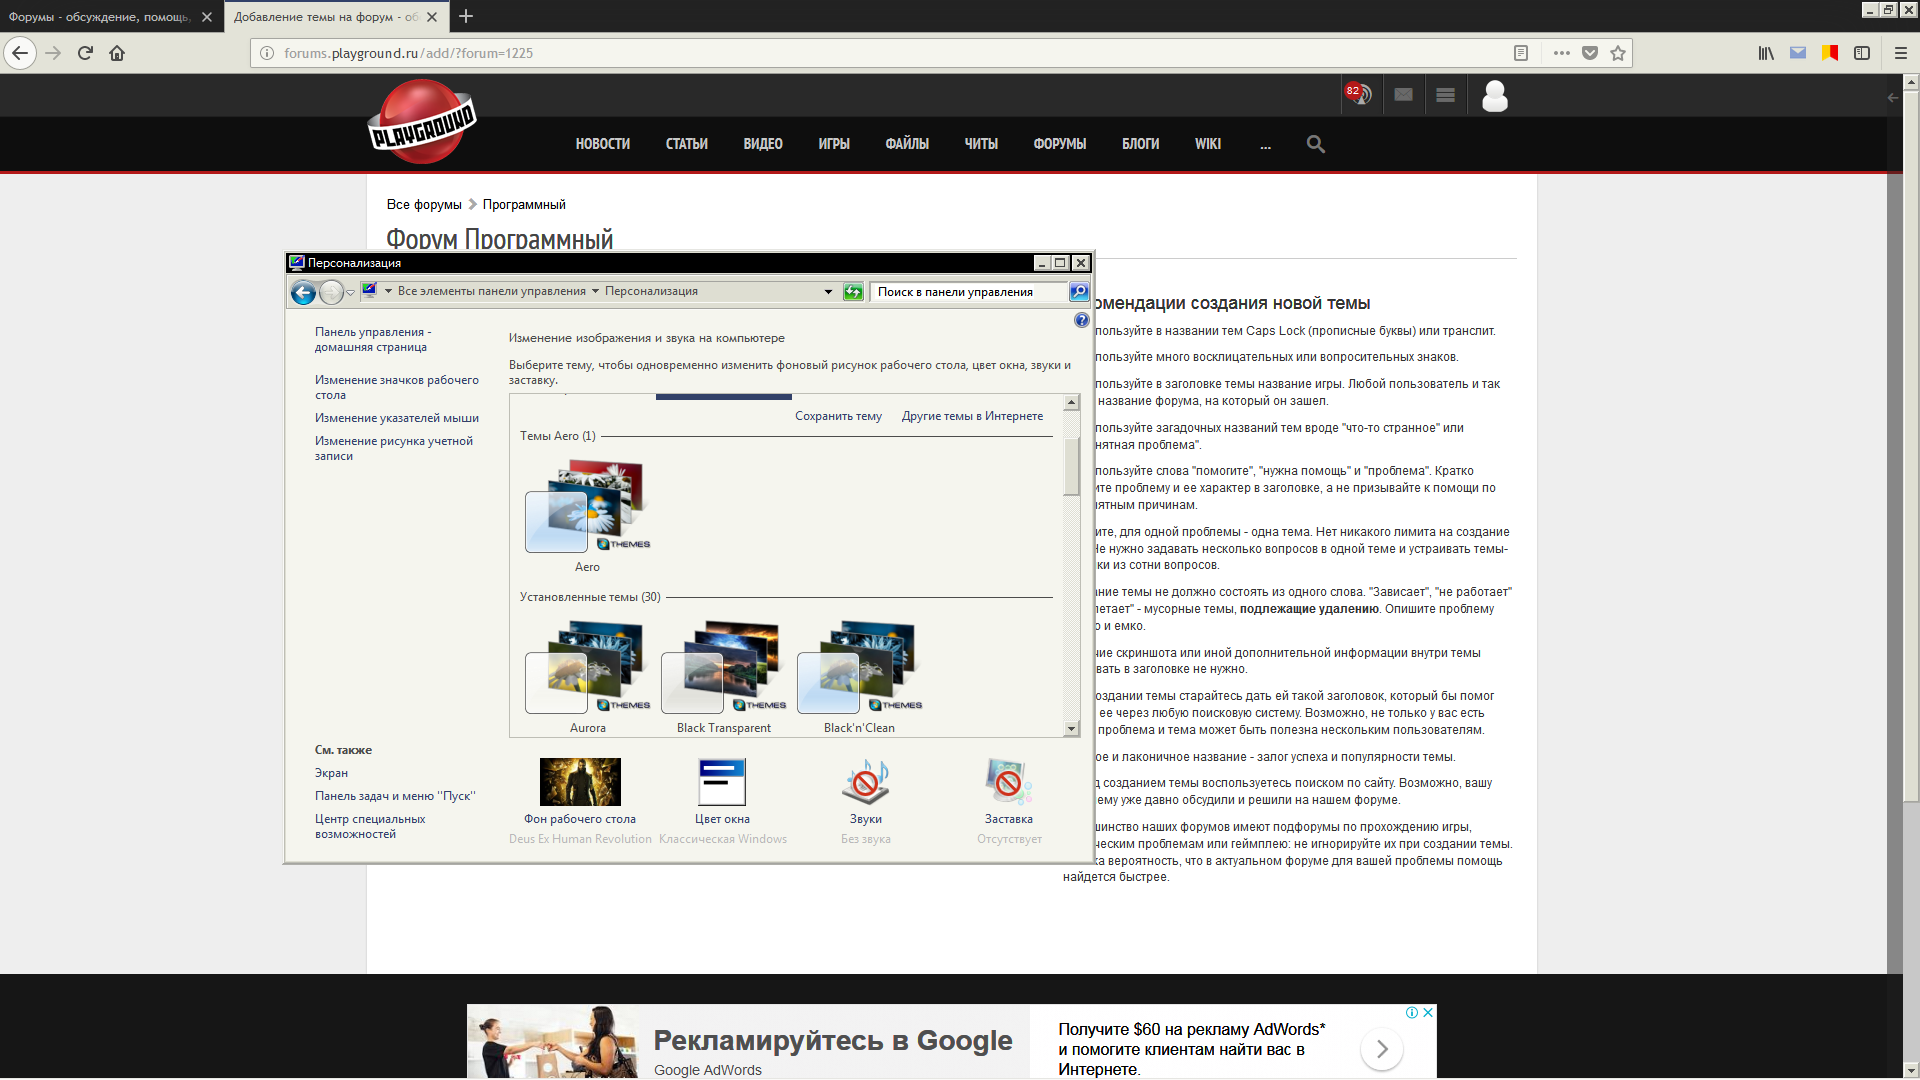Bookmark this page with star icon
Image resolution: width=1920 pixels, height=1080 pixels.
[x=1618, y=53]
